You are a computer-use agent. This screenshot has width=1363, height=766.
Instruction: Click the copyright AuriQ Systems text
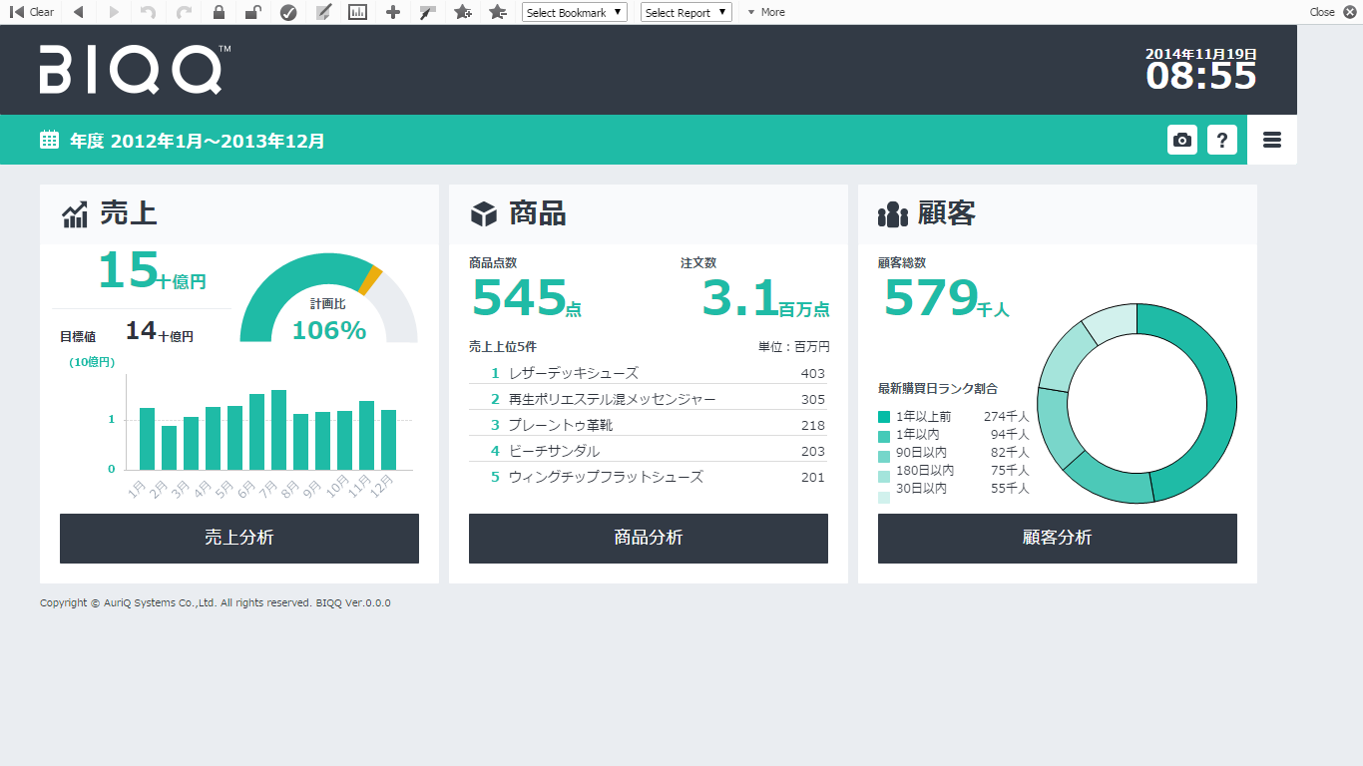pyautogui.click(x=215, y=603)
